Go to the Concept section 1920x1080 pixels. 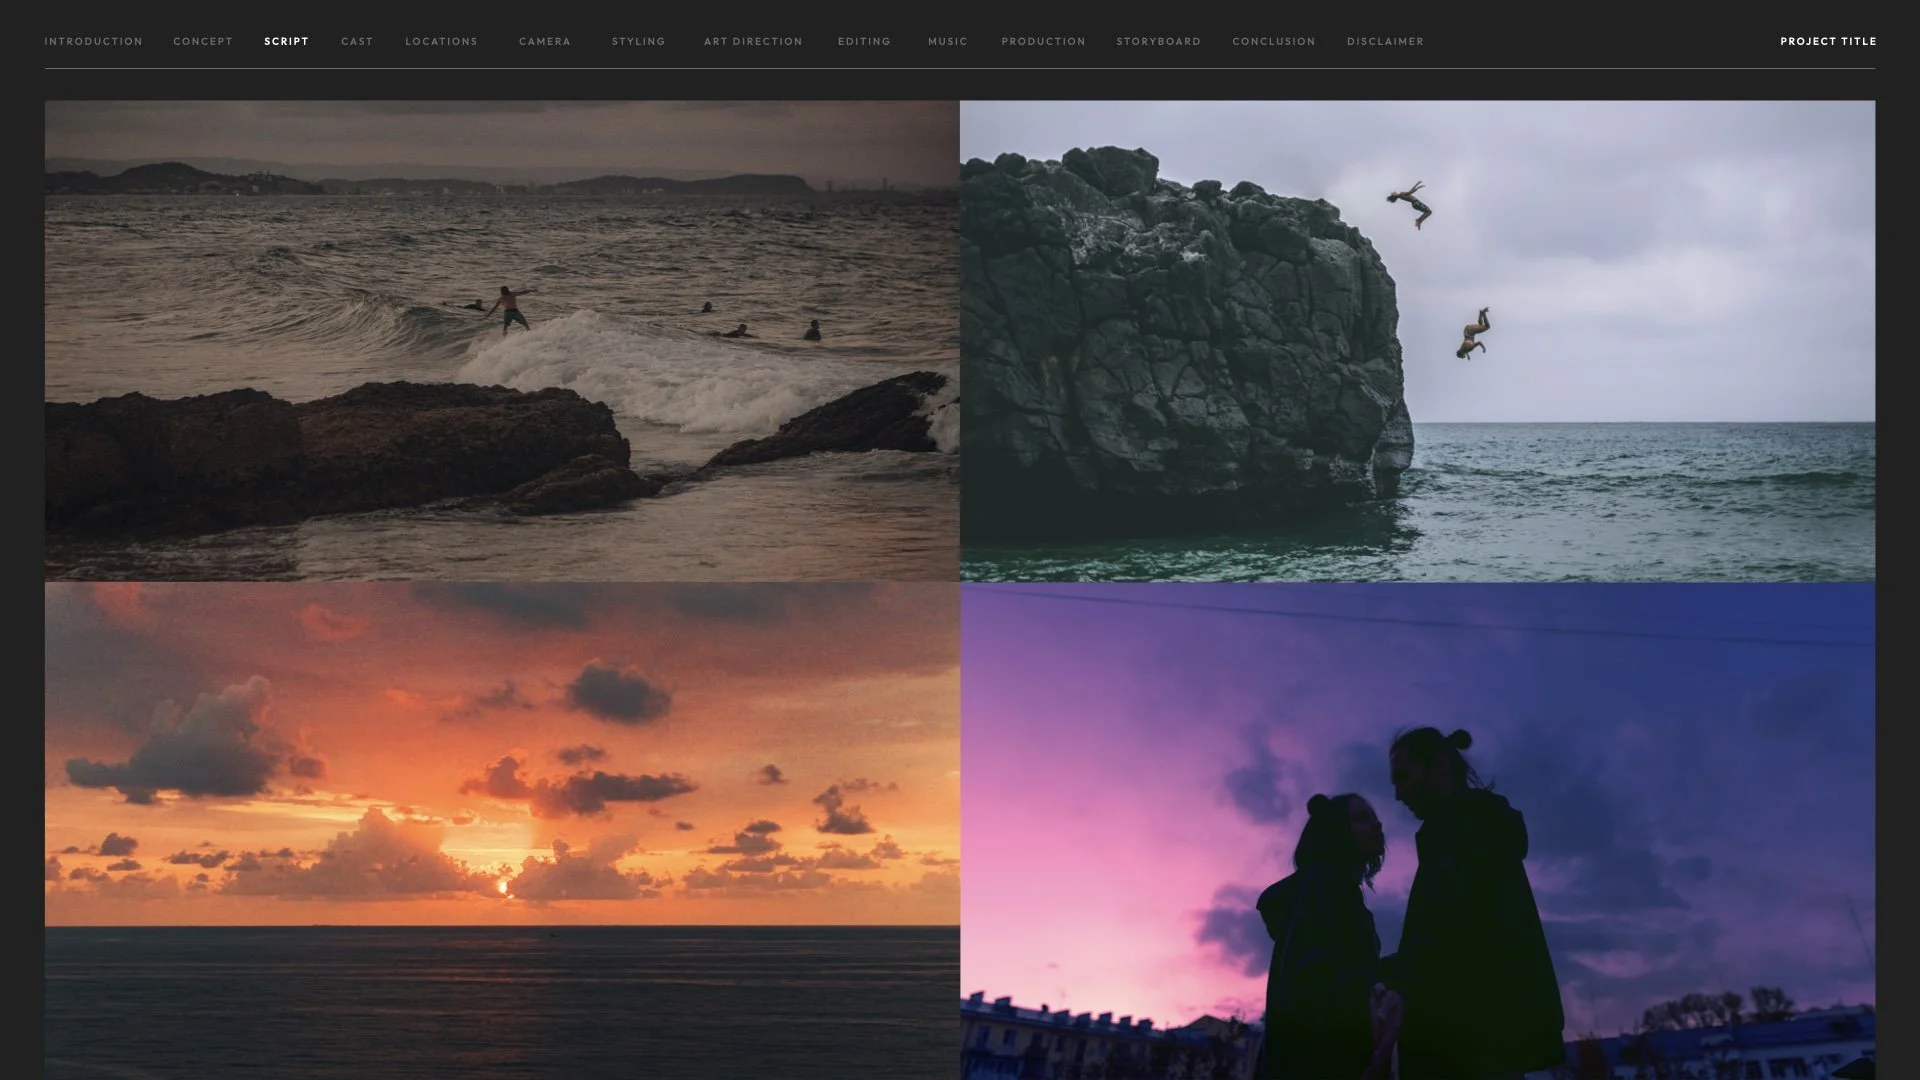tap(203, 41)
